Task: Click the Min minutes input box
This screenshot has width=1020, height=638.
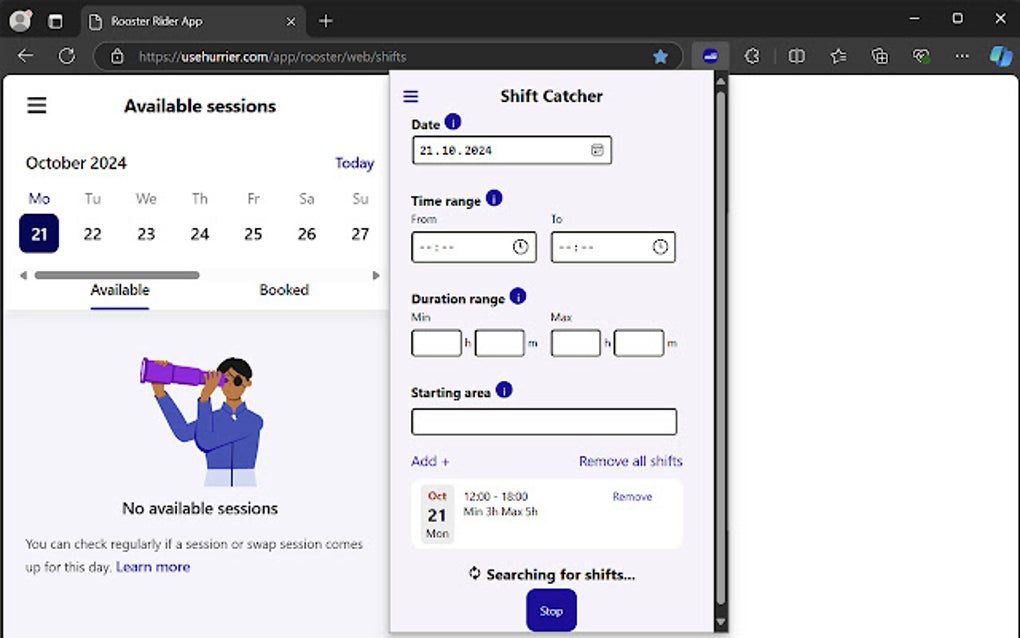Action: click(x=500, y=343)
